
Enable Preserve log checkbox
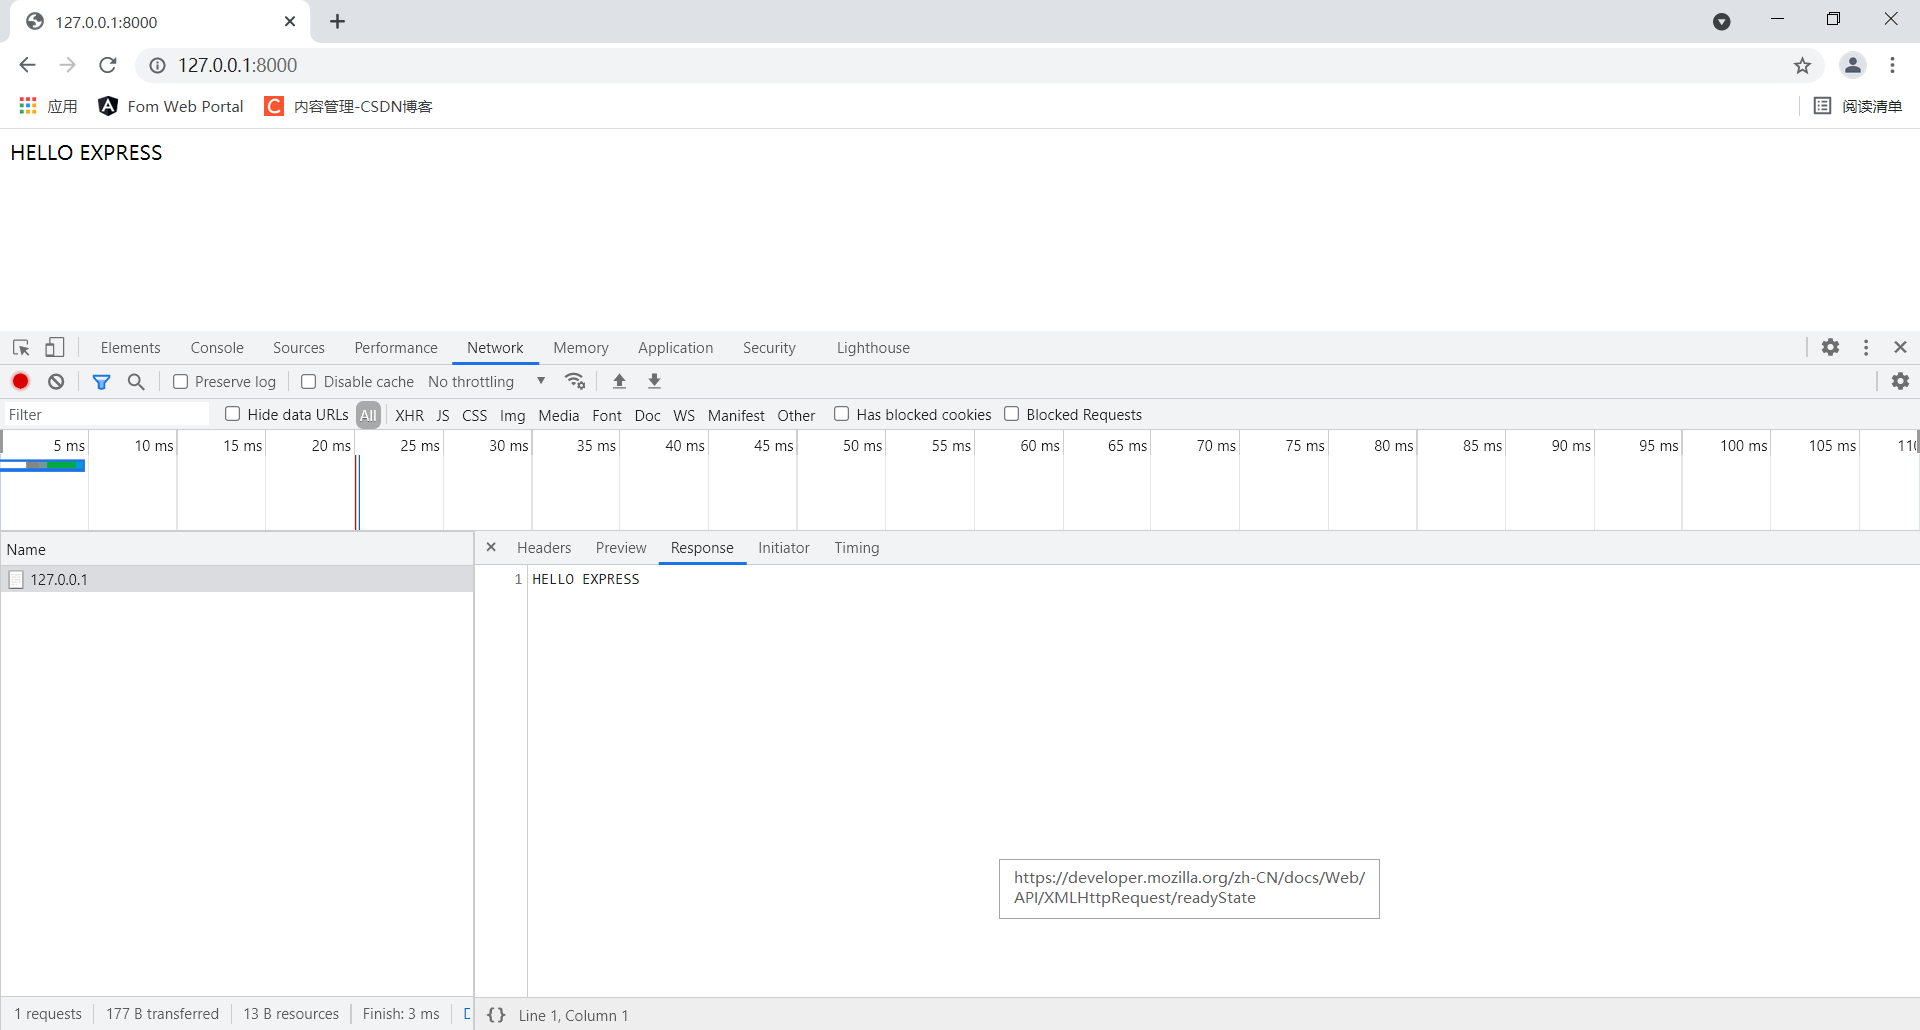click(x=180, y=381)
